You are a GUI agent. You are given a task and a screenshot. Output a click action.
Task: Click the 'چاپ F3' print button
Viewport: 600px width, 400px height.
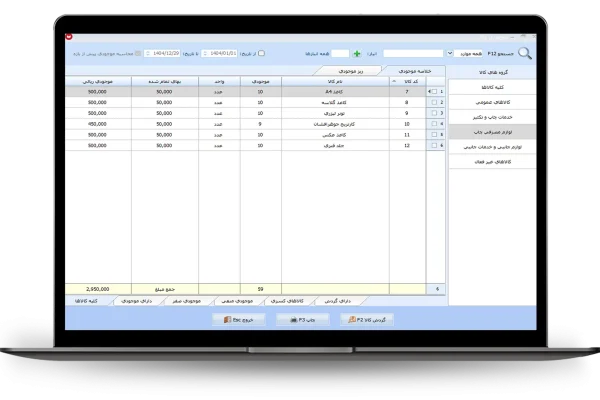point(303,320)
